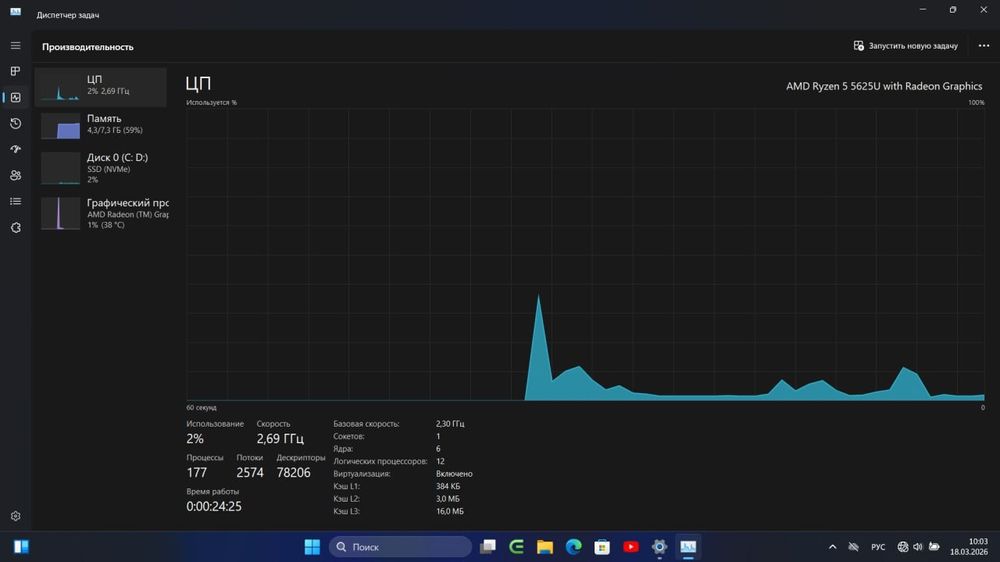The width and height of the screenshot is (1000, 562).
Task: Select Графический процессор performance item
Action: coord(101,214)
